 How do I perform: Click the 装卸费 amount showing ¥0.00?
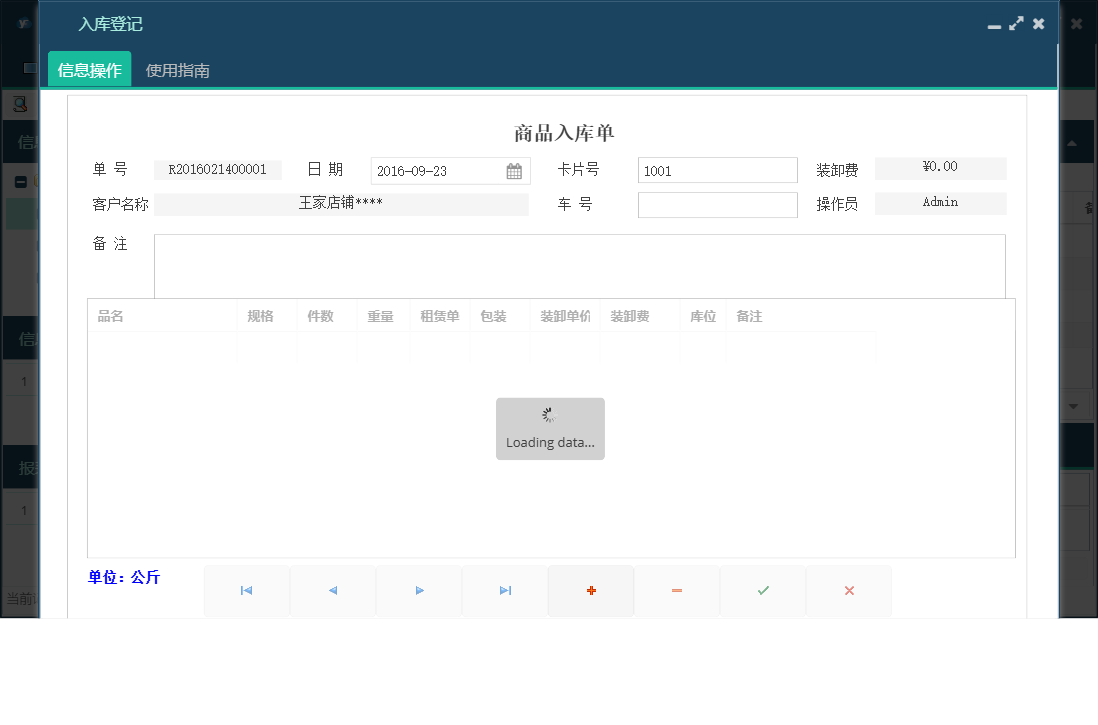(940, 168)
